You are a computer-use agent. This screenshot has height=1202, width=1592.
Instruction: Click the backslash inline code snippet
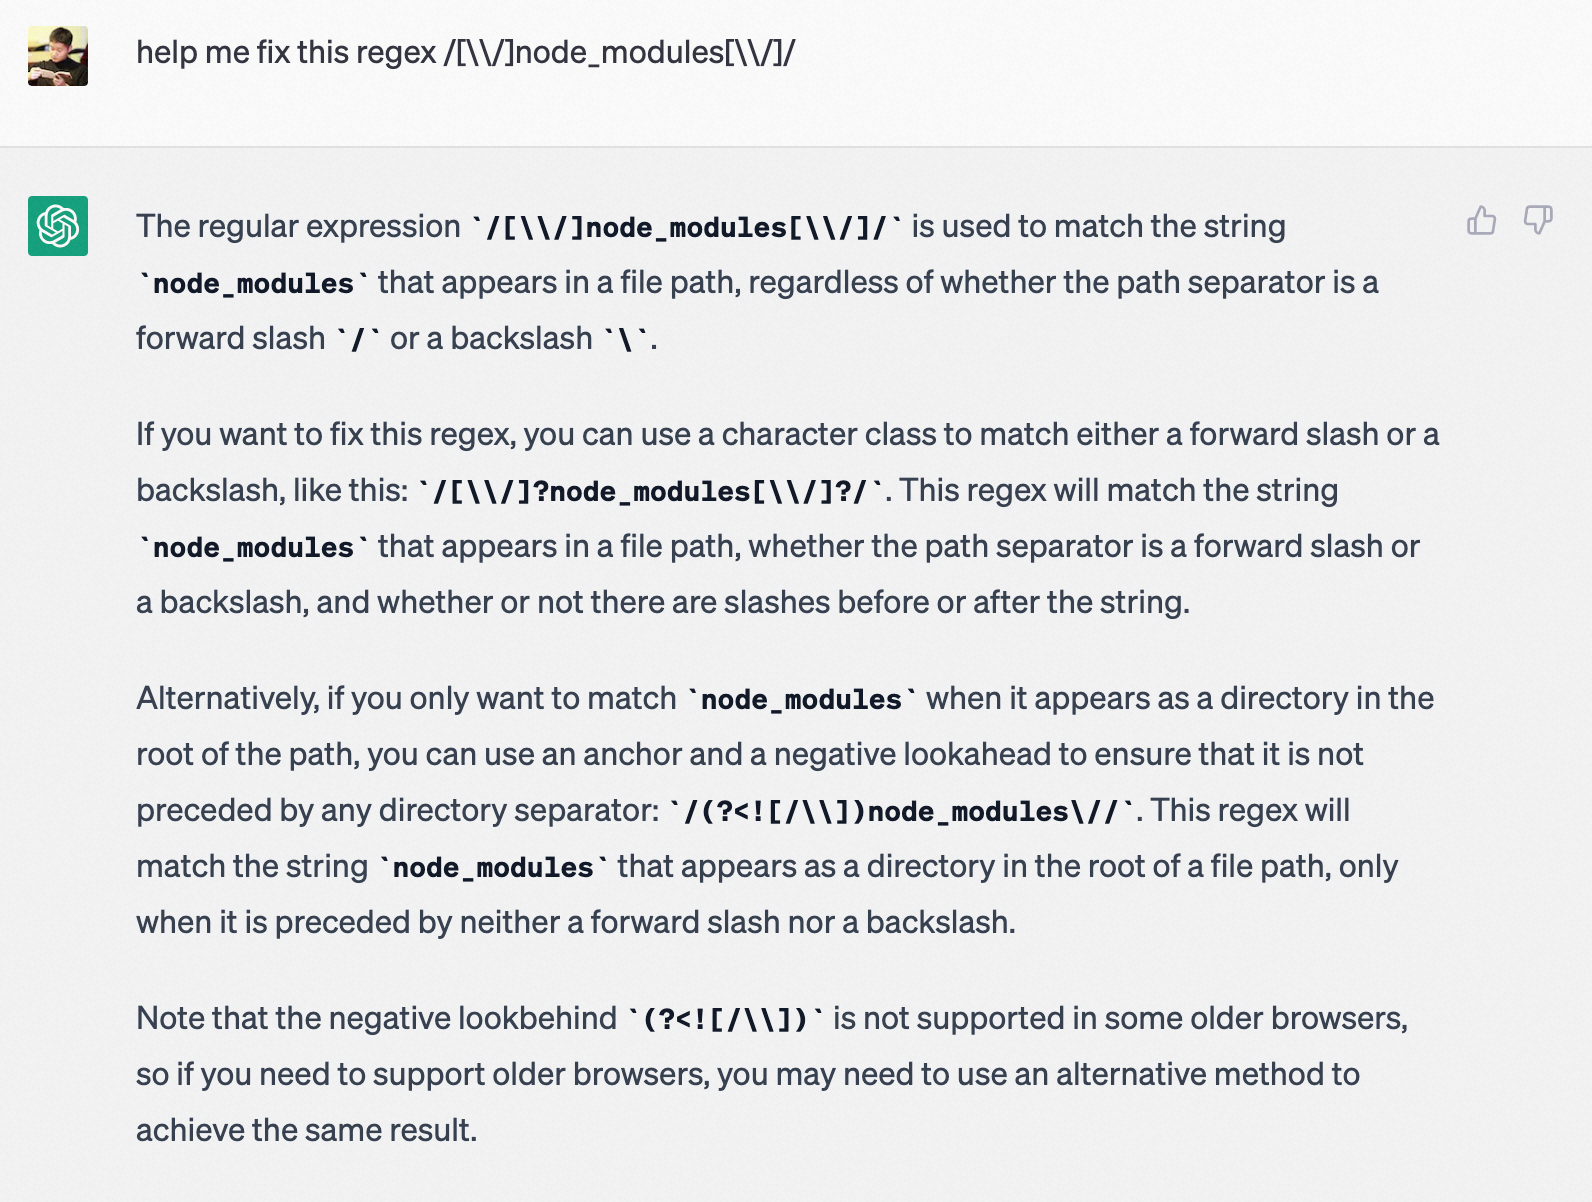click(x=626, y=339)
